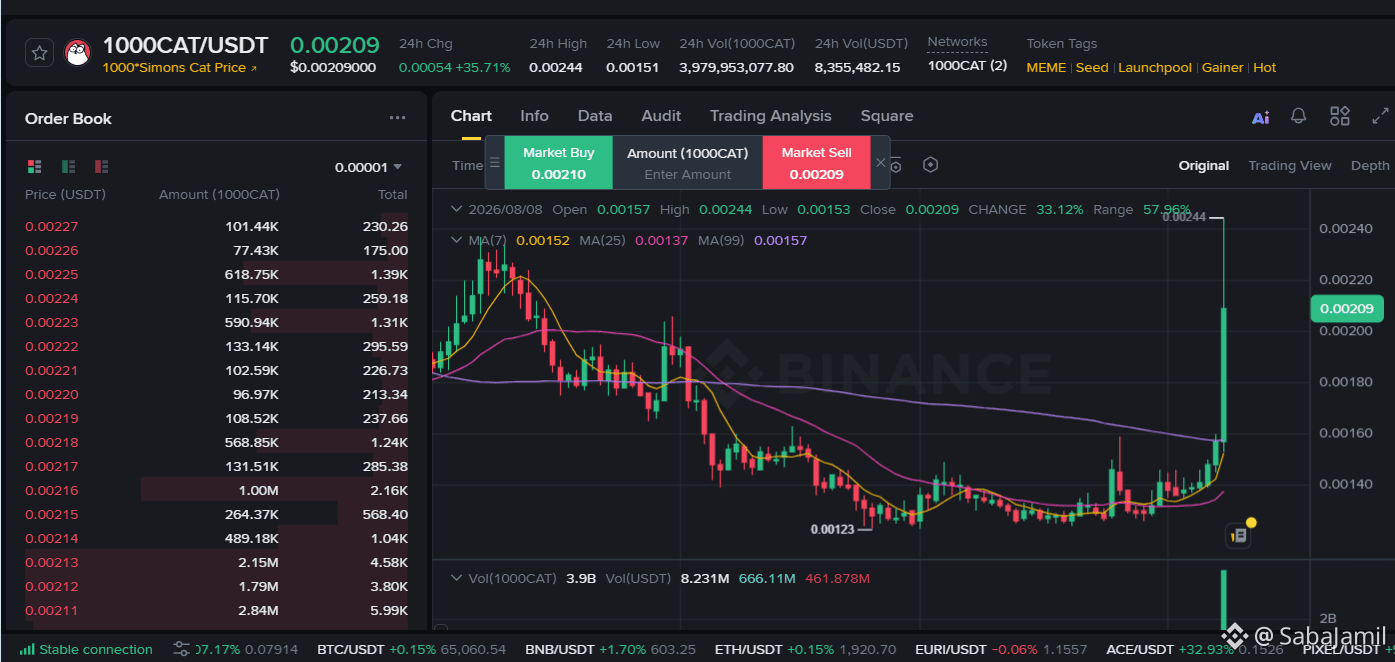Click the Launchpool token tag
Image resolution: width=1395 pixels, height=662 pixels.
1155,68
